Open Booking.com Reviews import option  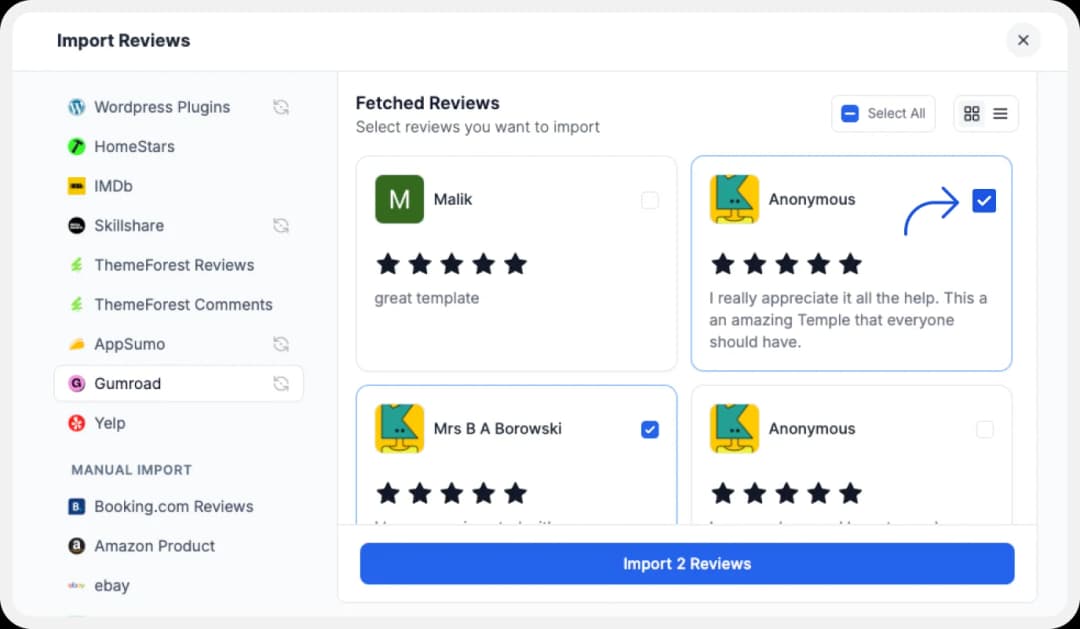coord(173,507)
